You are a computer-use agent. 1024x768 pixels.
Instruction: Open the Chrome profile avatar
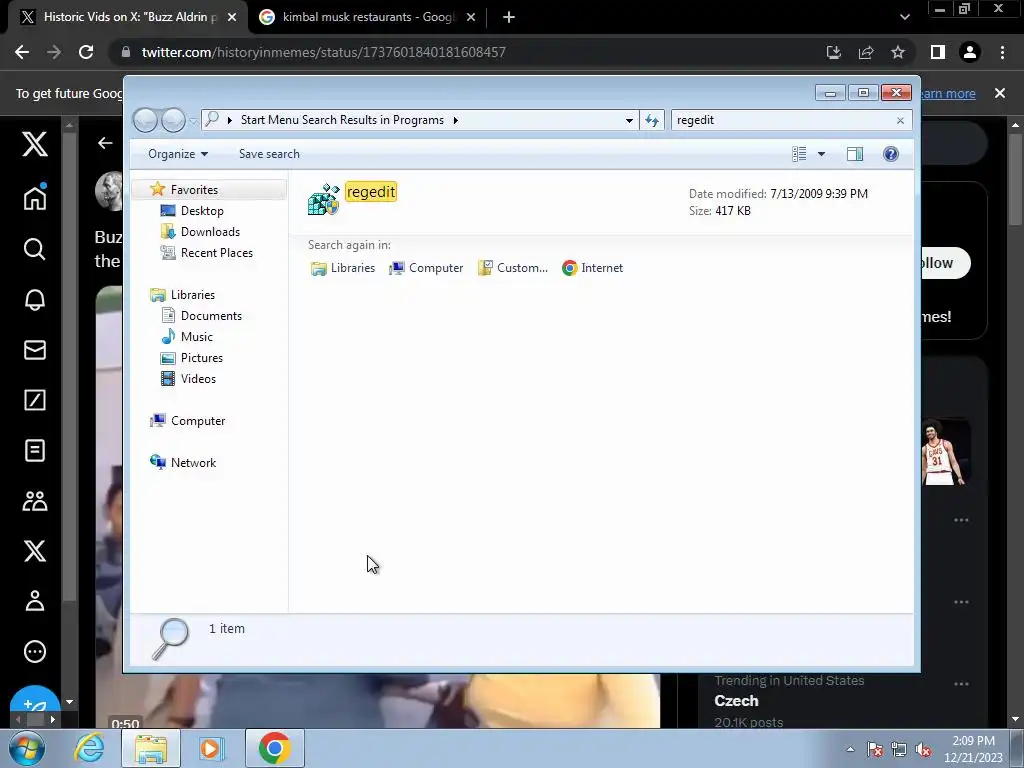[970, 52]
